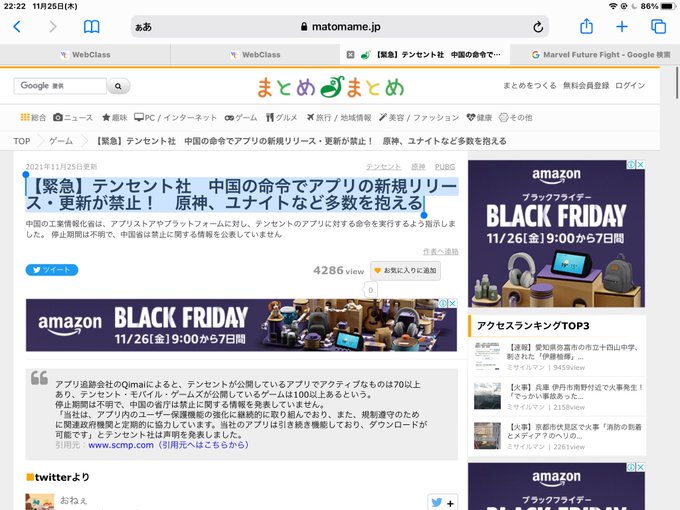Image resolution: width=680 pixels, height=510 pixels.
Task: Click sidebar Amazon ad info icon
Action: point(631,165)
